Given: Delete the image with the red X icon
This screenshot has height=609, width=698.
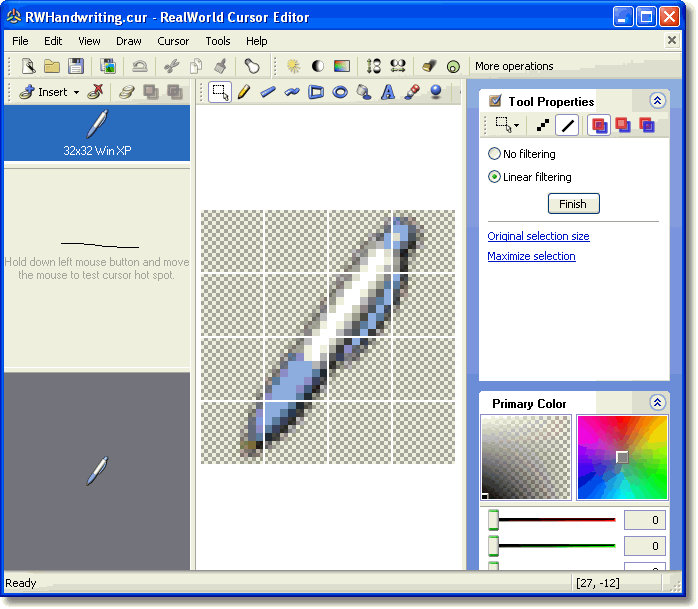Looking at the screenshot, I should tap(95, 92).
